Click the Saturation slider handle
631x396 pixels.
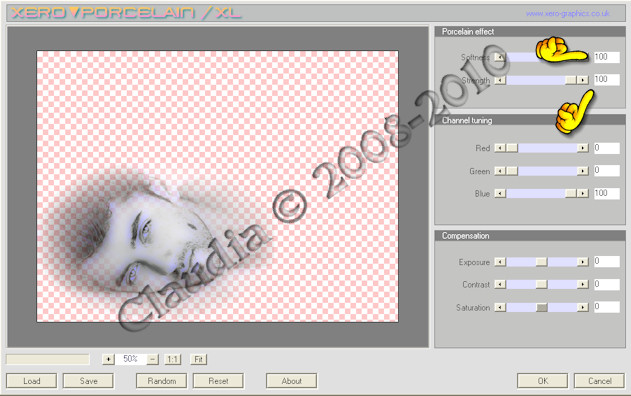tap(542, 307)
